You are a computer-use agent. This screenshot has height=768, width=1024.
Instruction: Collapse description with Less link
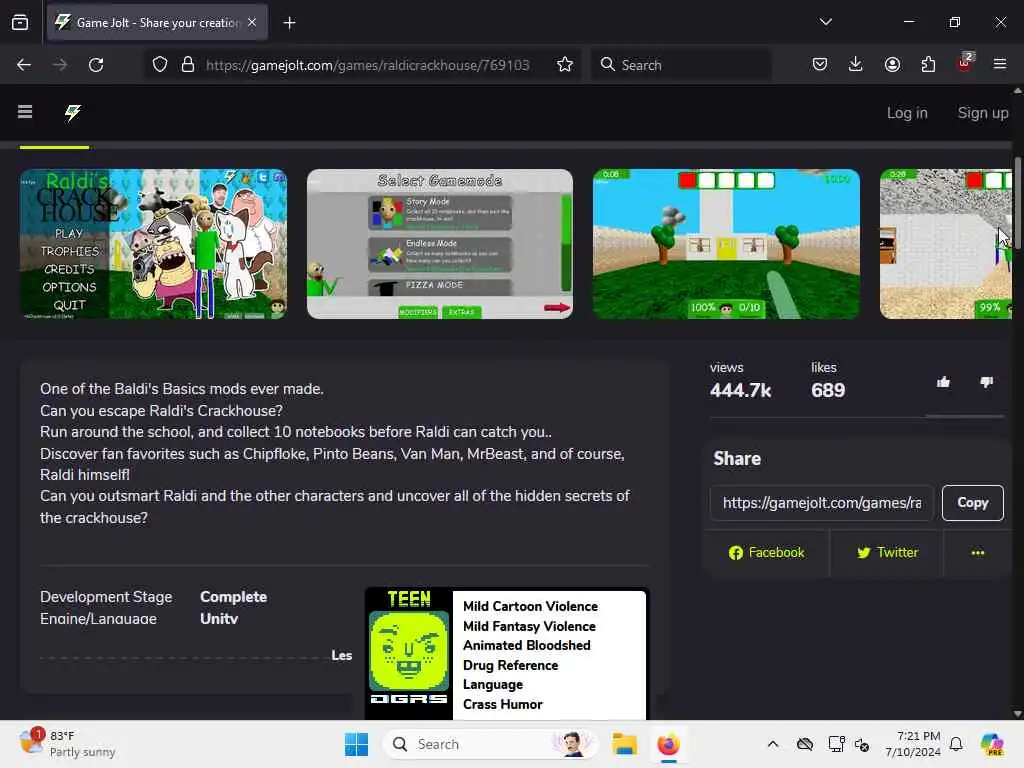pos(342,655)
